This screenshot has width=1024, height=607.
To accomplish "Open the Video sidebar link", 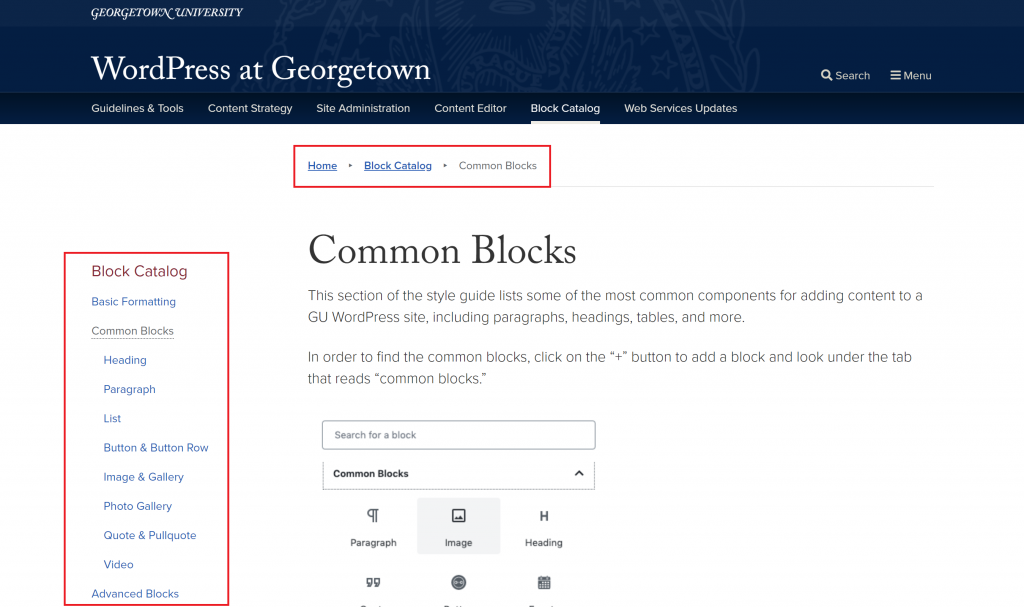I will (118, 565).
